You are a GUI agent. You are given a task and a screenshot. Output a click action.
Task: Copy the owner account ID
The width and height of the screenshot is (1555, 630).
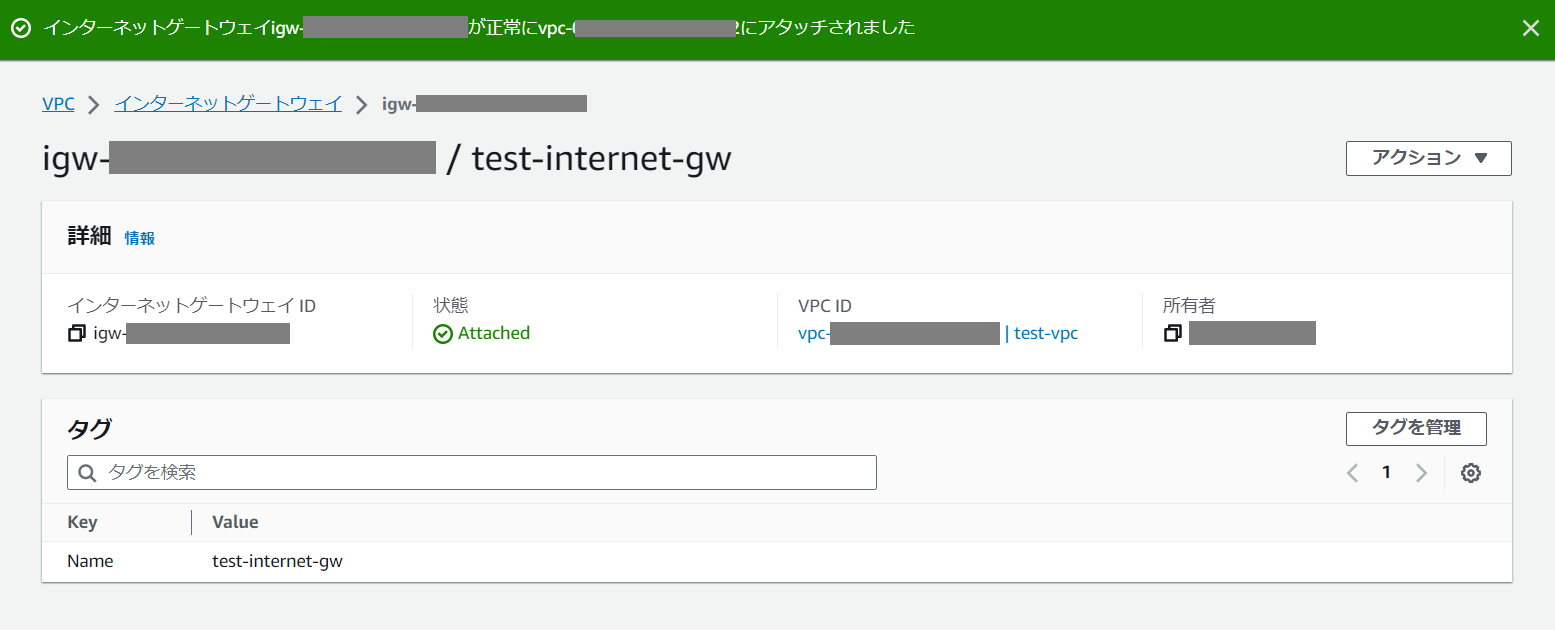(x=1173, y=334)
